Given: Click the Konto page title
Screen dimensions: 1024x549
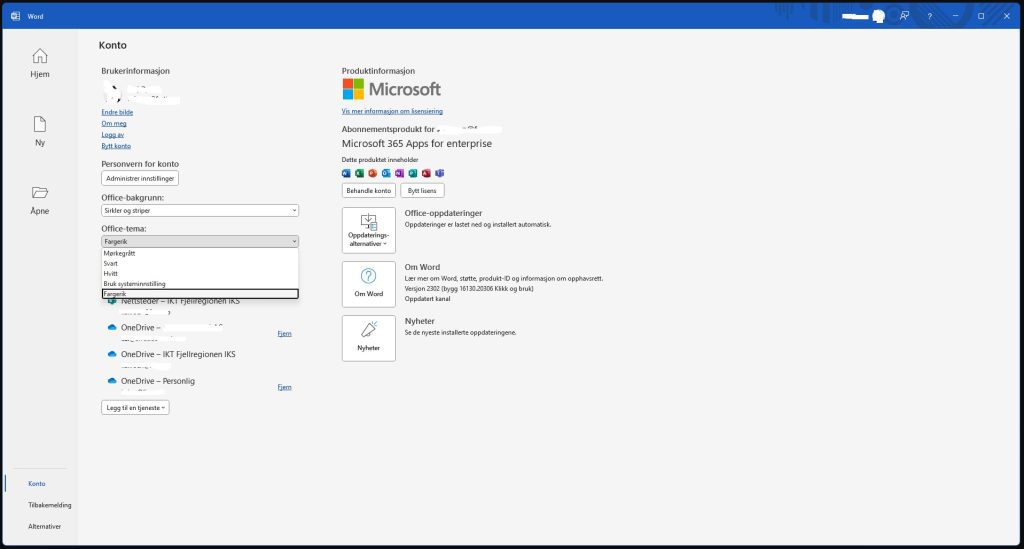Looking at the screenshot, I should point(112,45).
